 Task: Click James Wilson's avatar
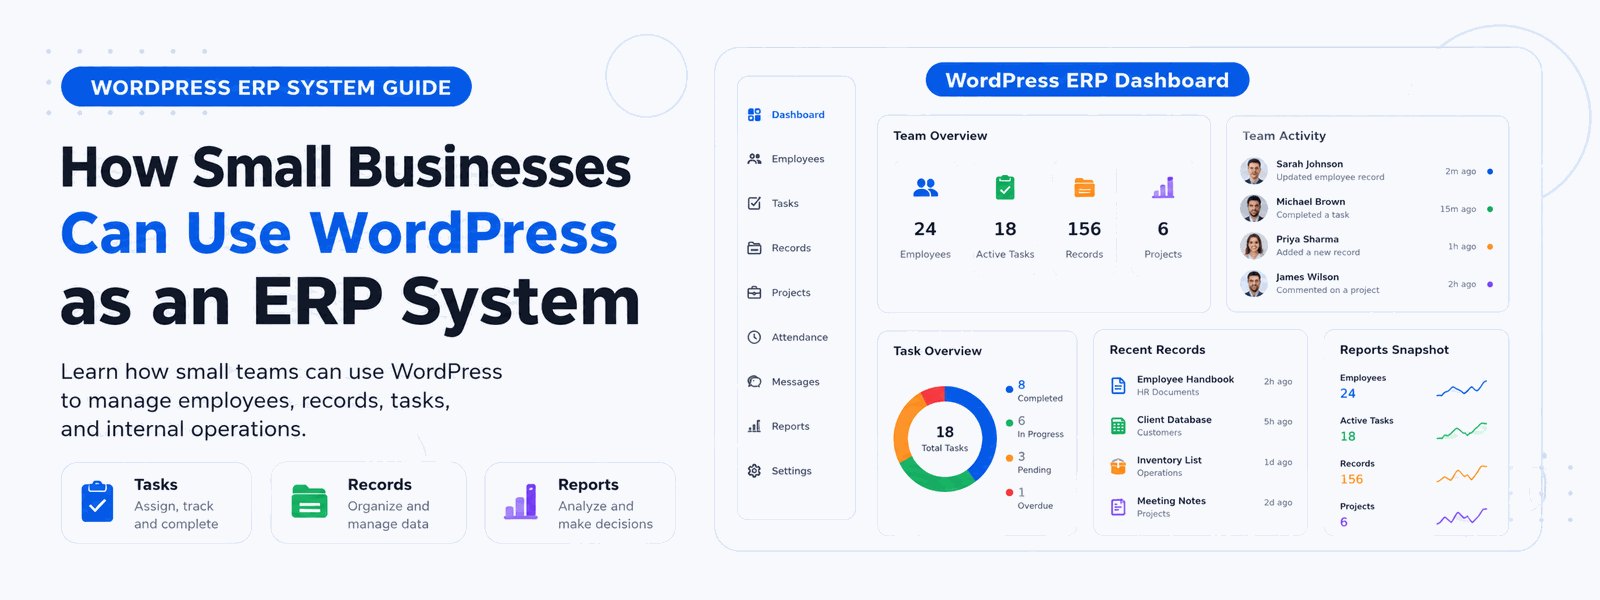tap(1254, 284)
